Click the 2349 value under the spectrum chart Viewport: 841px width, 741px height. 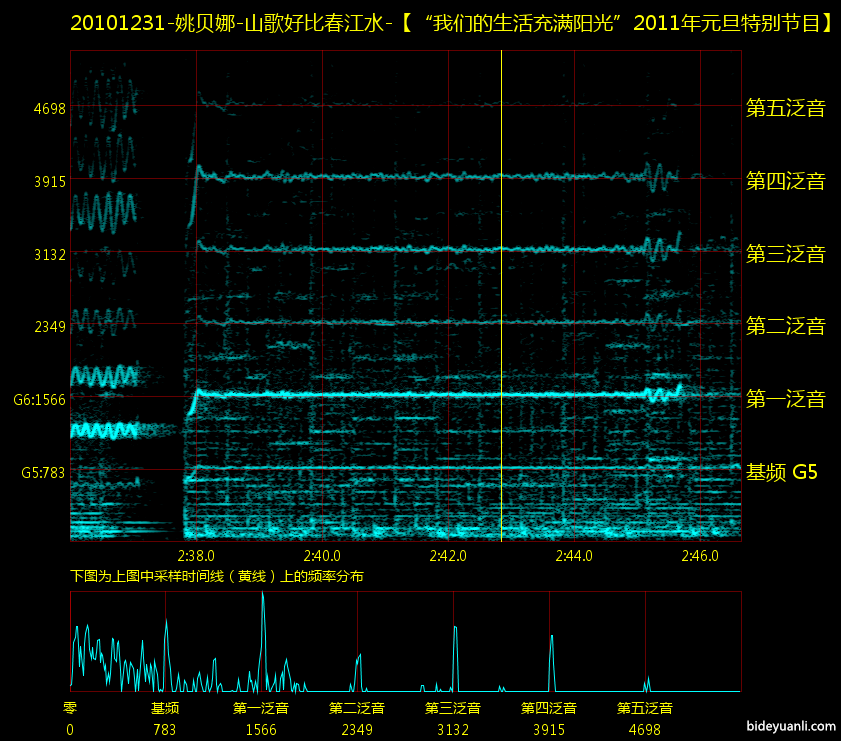coord(357,730)
